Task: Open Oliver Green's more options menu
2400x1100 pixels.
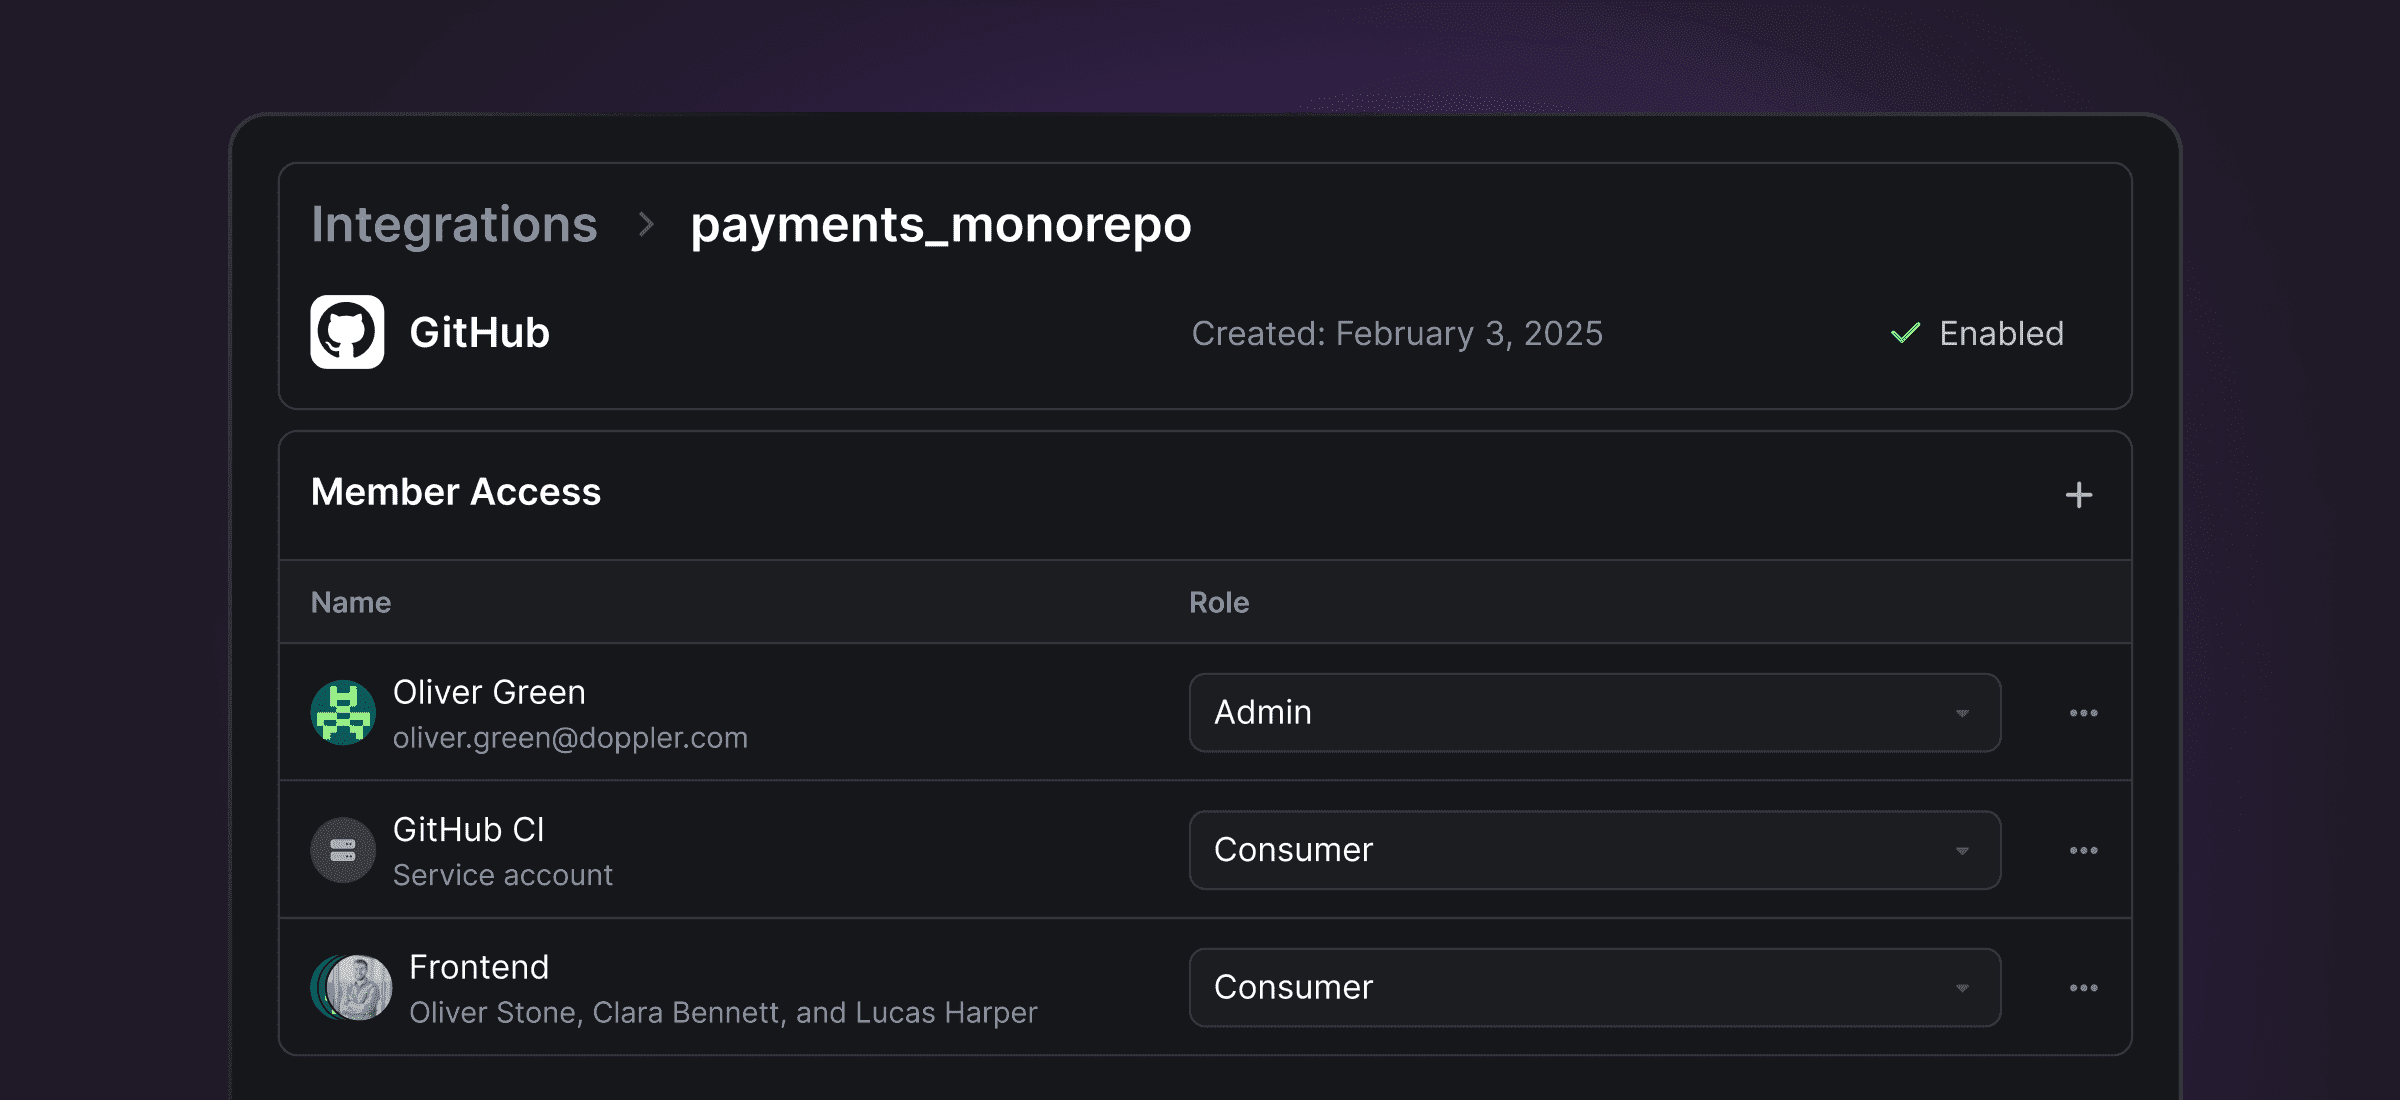Action: pyautogui.click(x=2083, y=713)
